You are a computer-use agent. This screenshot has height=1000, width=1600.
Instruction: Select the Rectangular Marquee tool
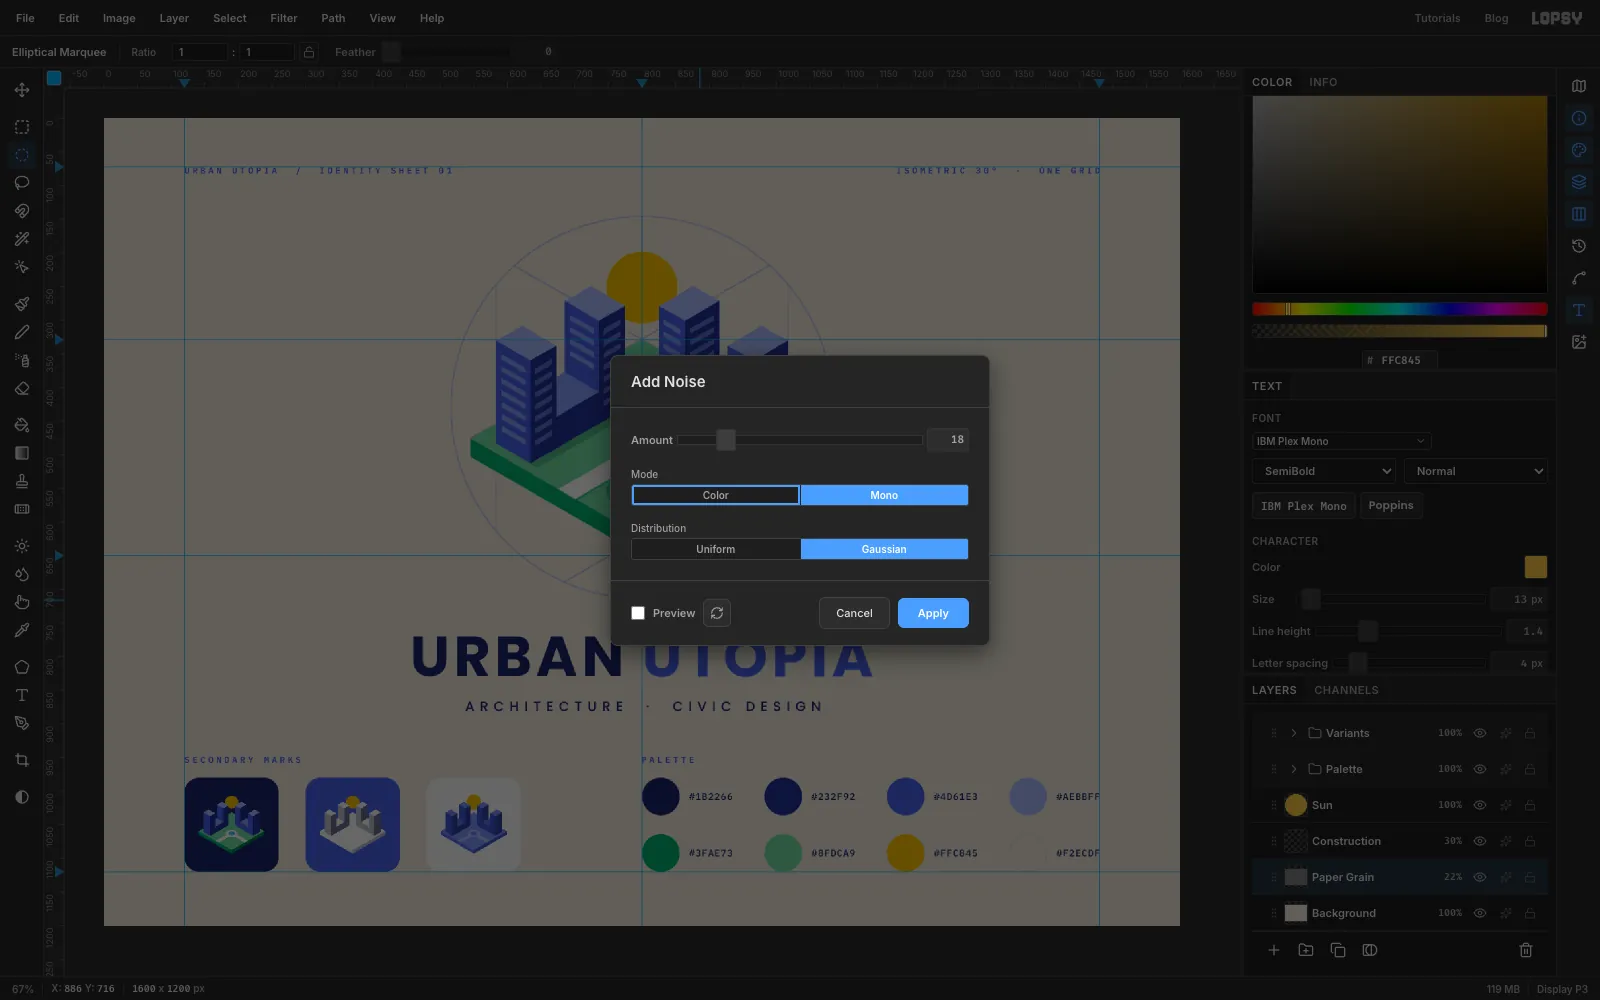point(22,127)
